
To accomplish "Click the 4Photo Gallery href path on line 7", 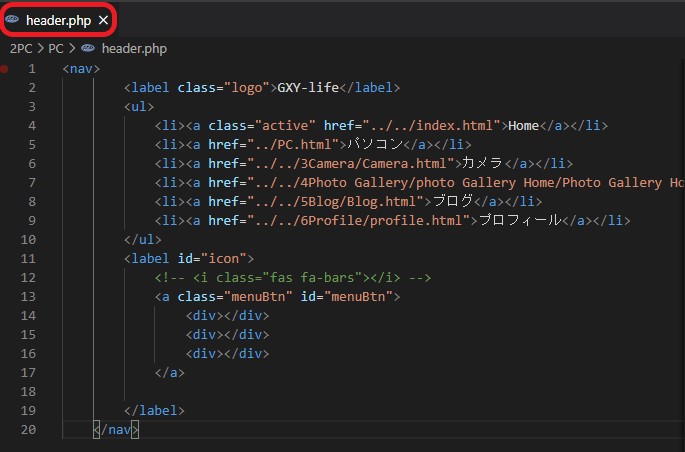I will coord(460,183).
